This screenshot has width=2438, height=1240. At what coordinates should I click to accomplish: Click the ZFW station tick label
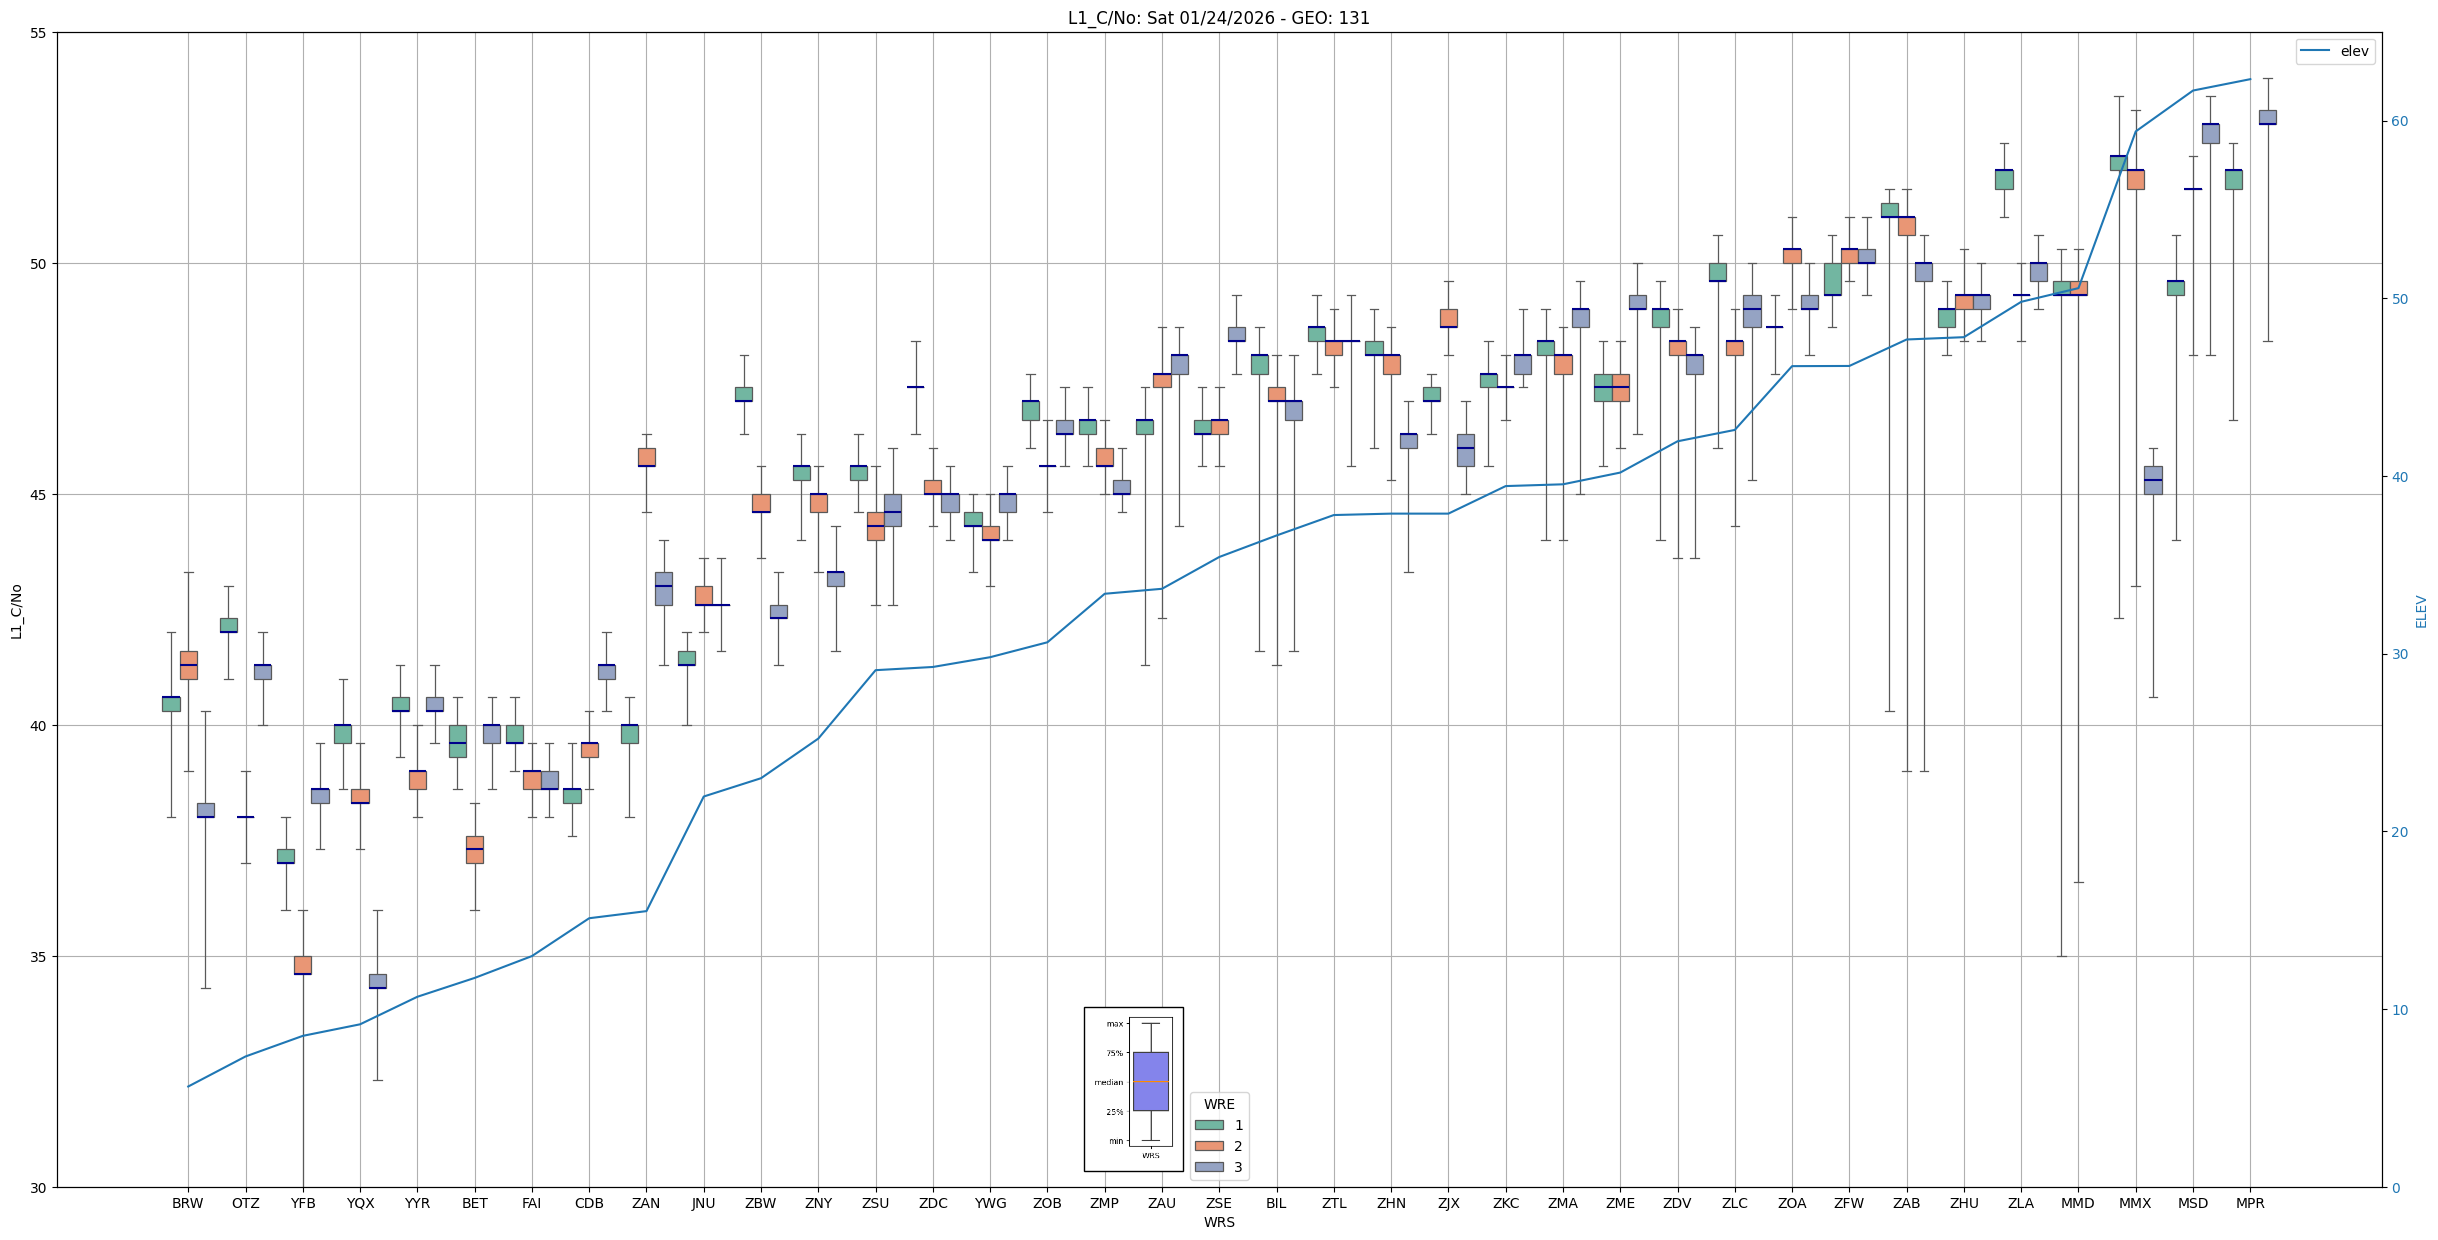pyautogui.click(x=1849, y=1203)
